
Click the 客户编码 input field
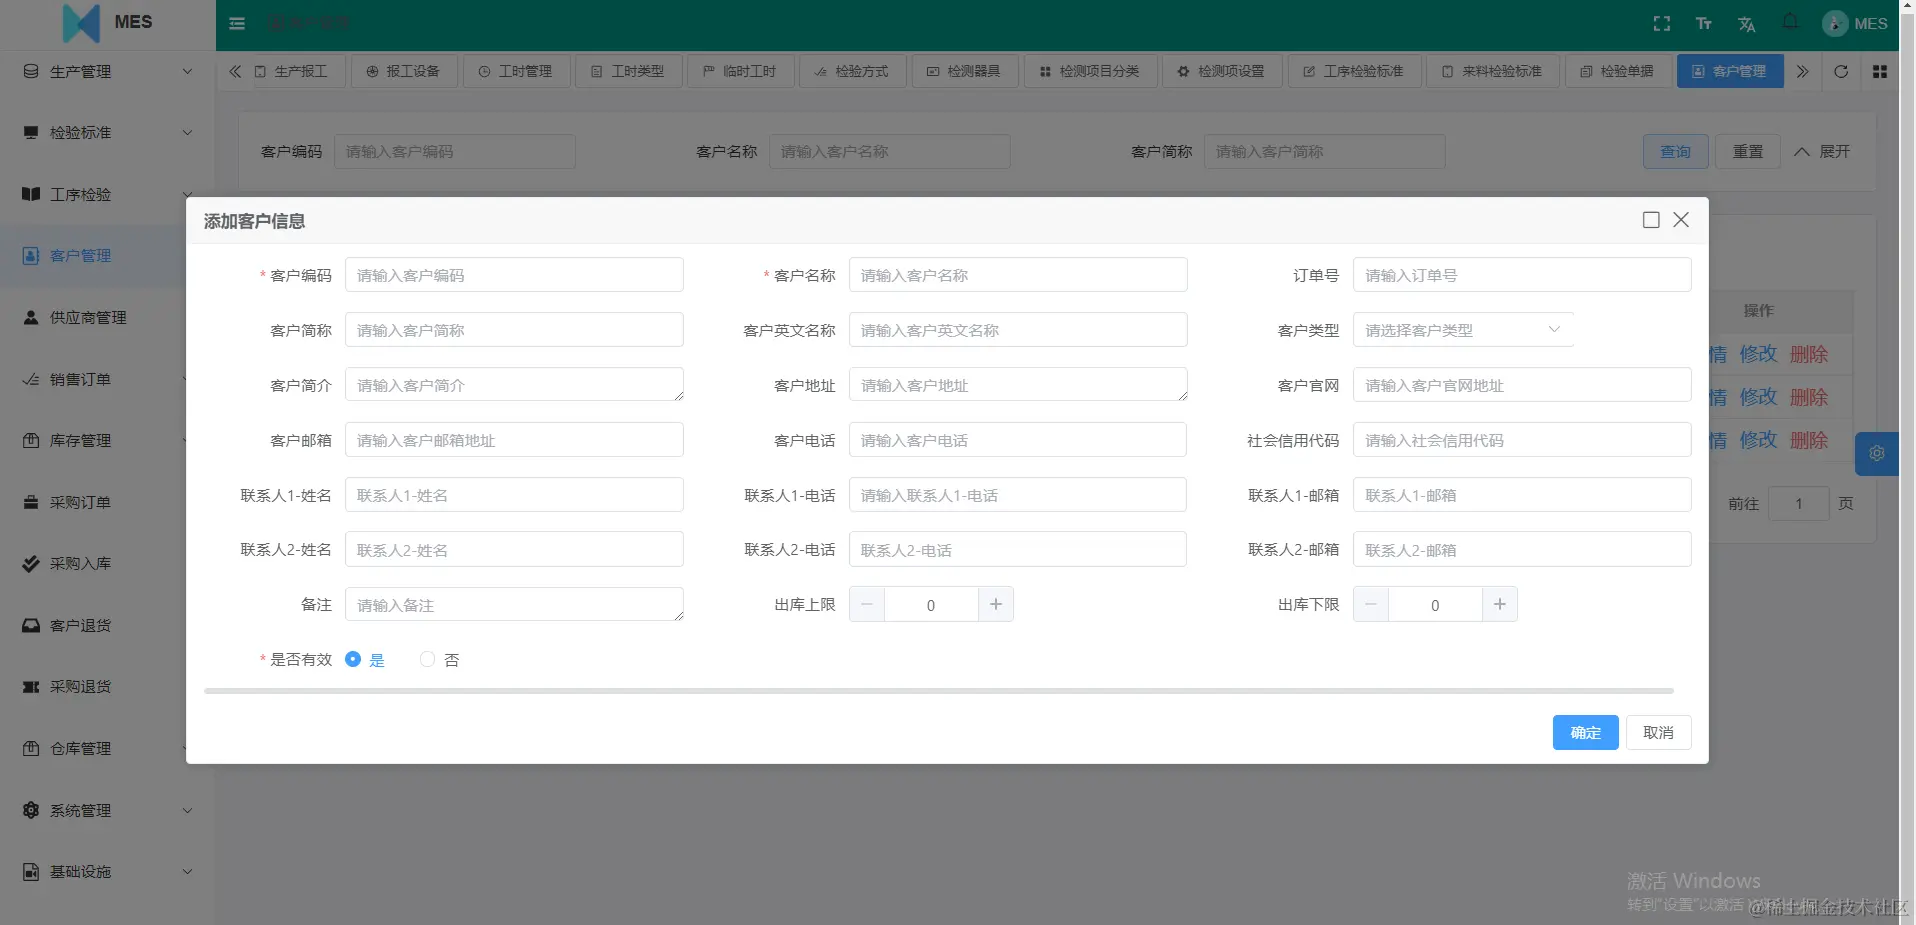click(514, 274)
